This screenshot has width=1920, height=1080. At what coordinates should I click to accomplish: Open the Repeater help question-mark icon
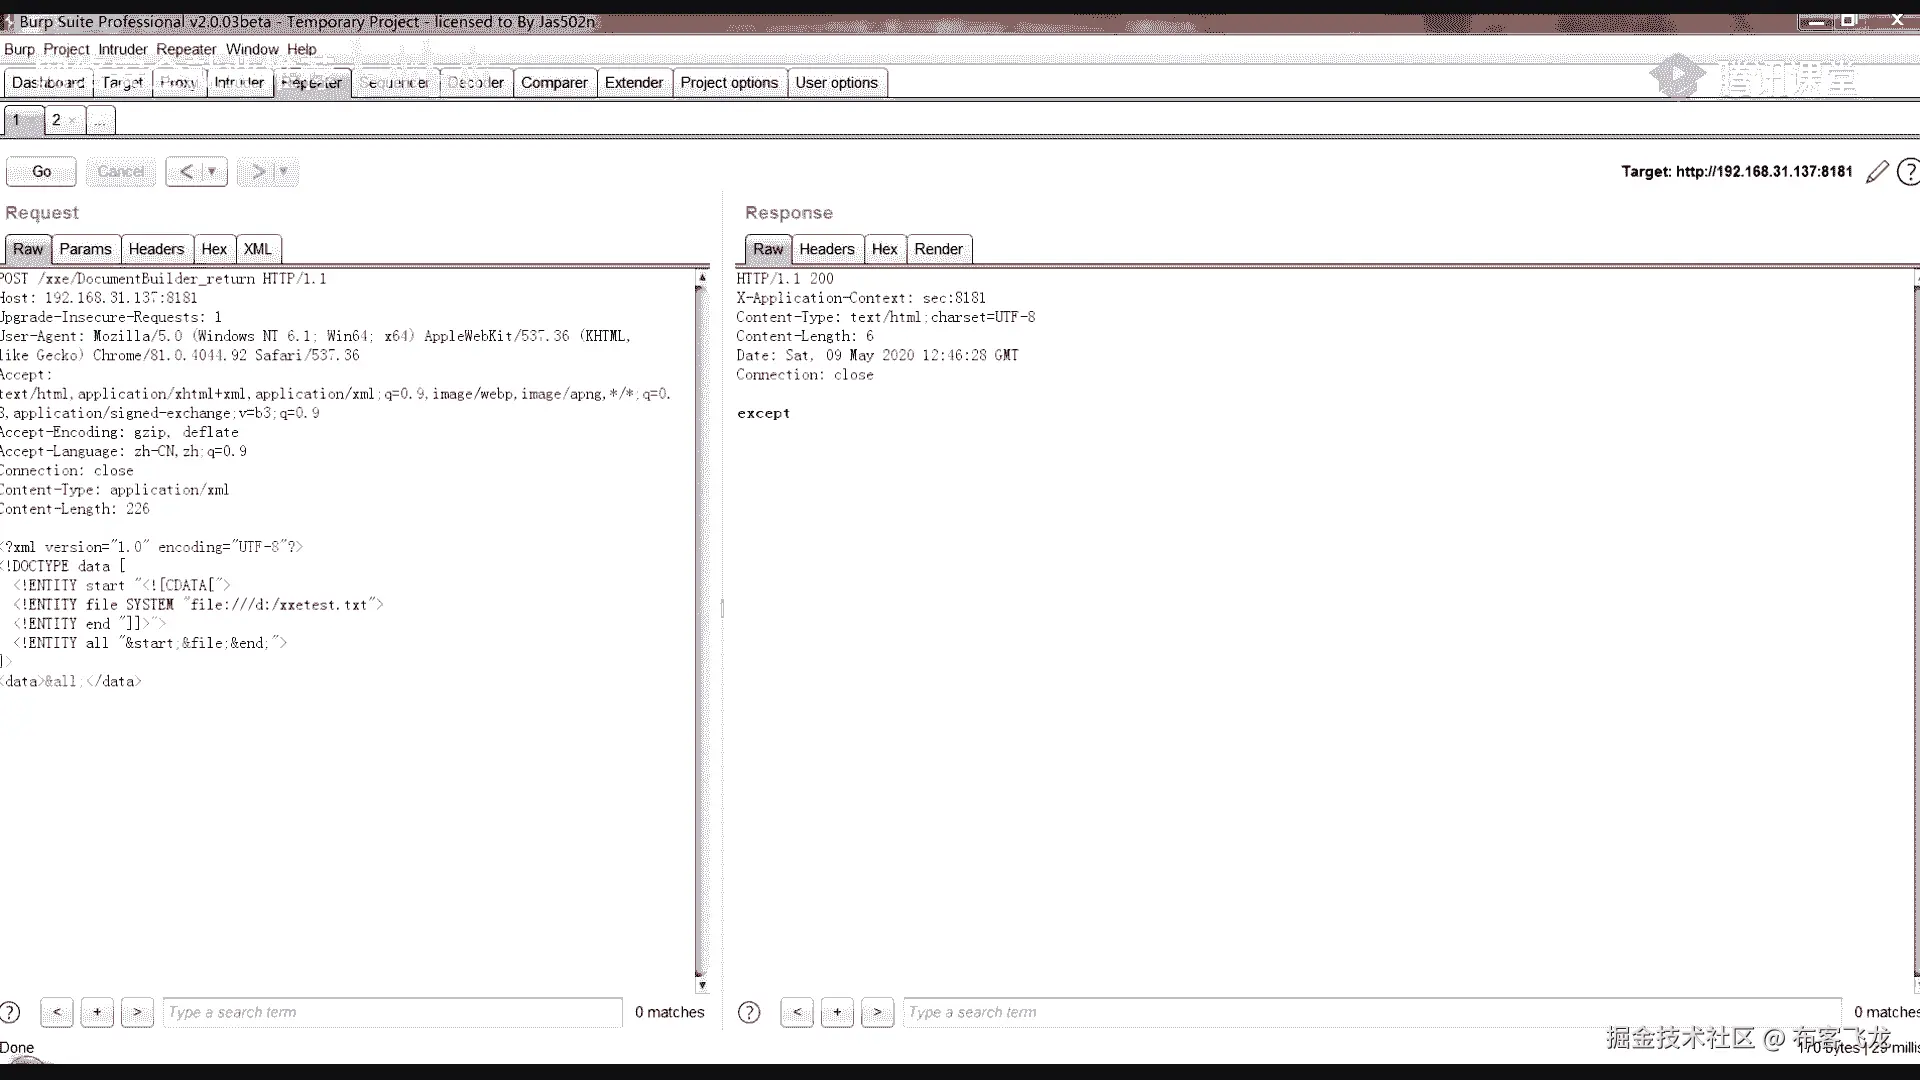[1908, 172]
